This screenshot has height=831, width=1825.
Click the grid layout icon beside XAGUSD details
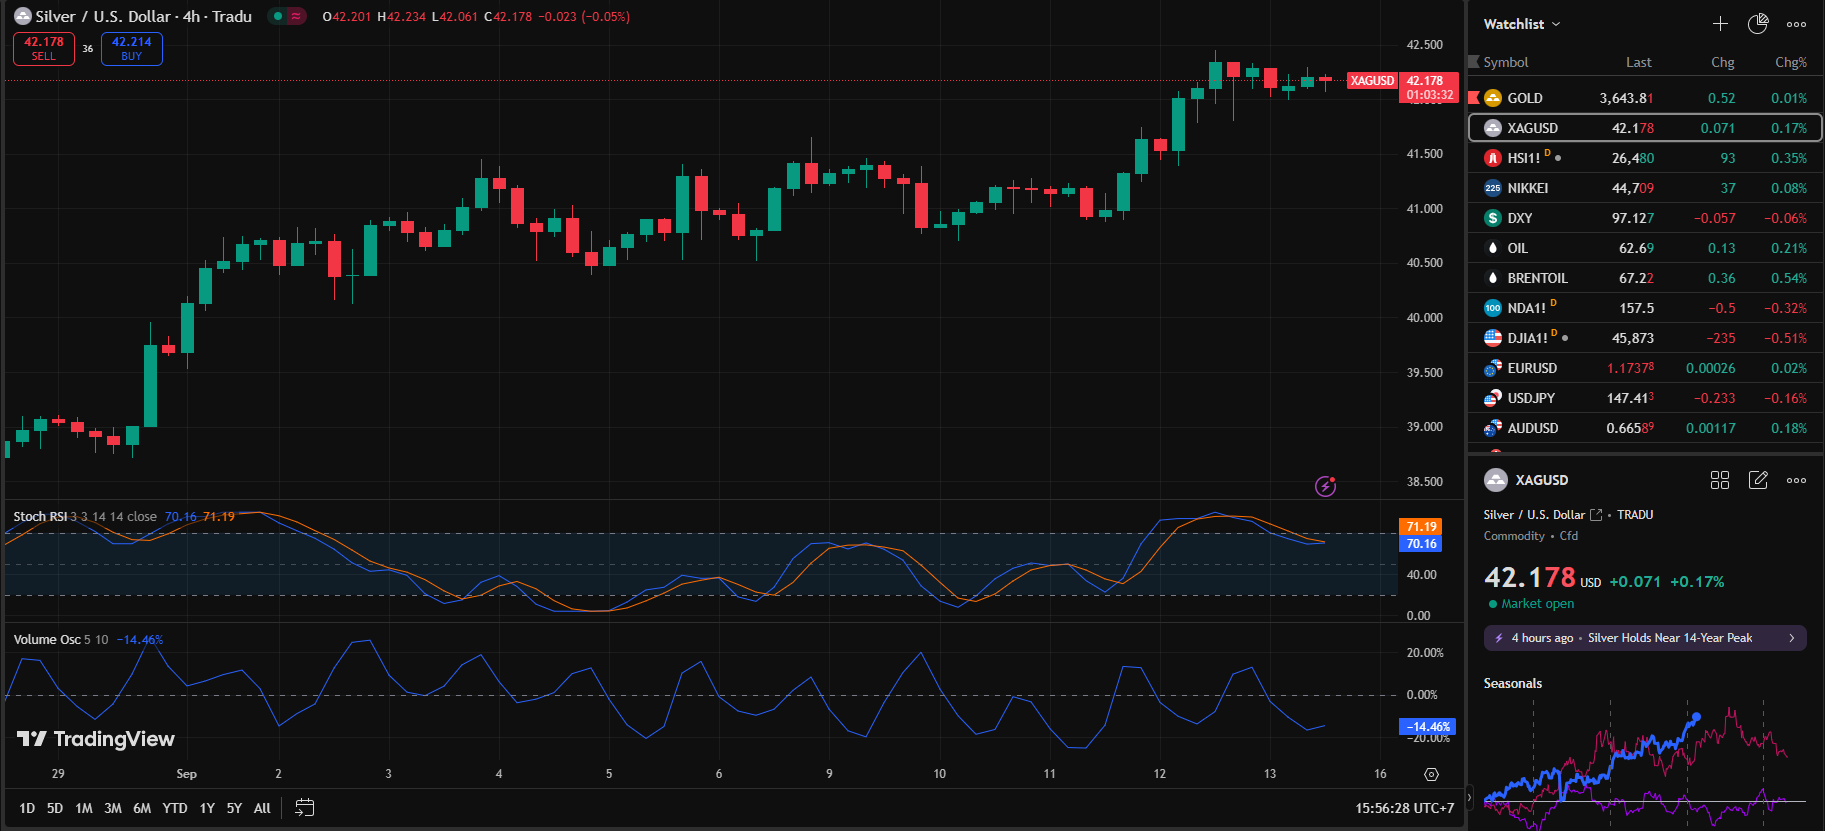[x=1720, y=480]
